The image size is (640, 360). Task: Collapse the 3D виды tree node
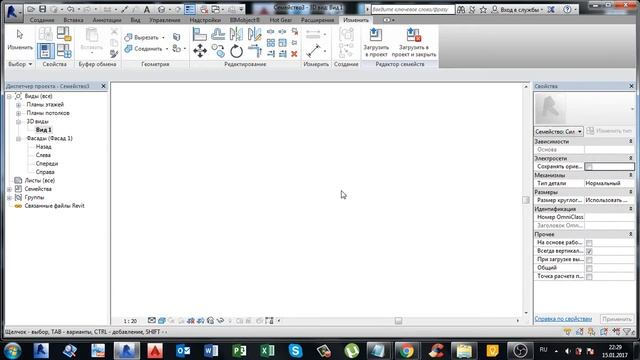click(18, 122)
